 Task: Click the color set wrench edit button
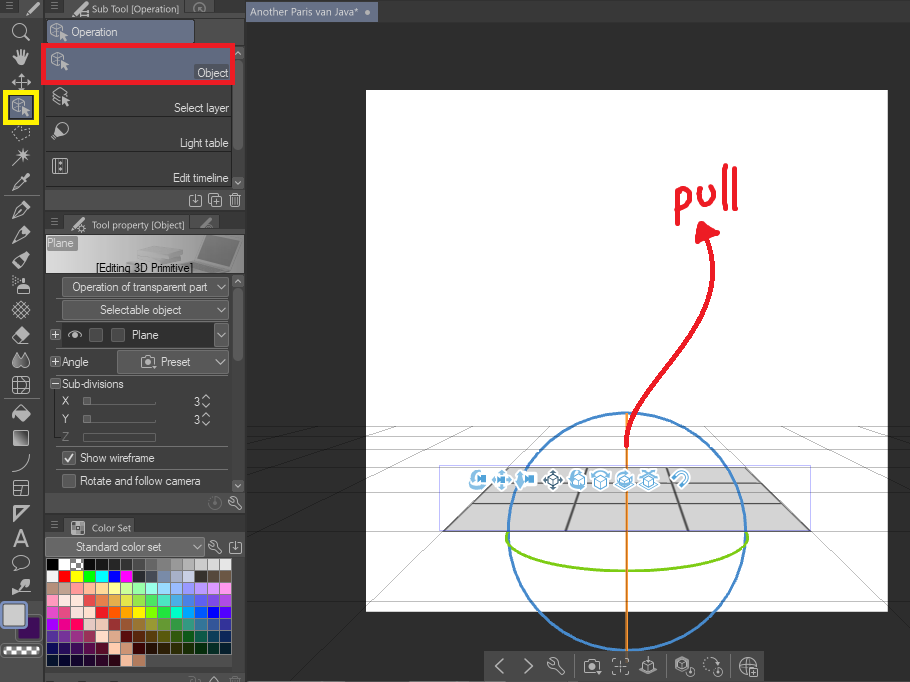215,547
